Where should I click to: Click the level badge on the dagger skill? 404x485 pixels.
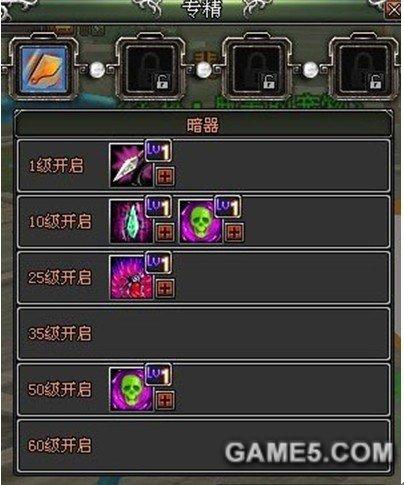point(159,151)
